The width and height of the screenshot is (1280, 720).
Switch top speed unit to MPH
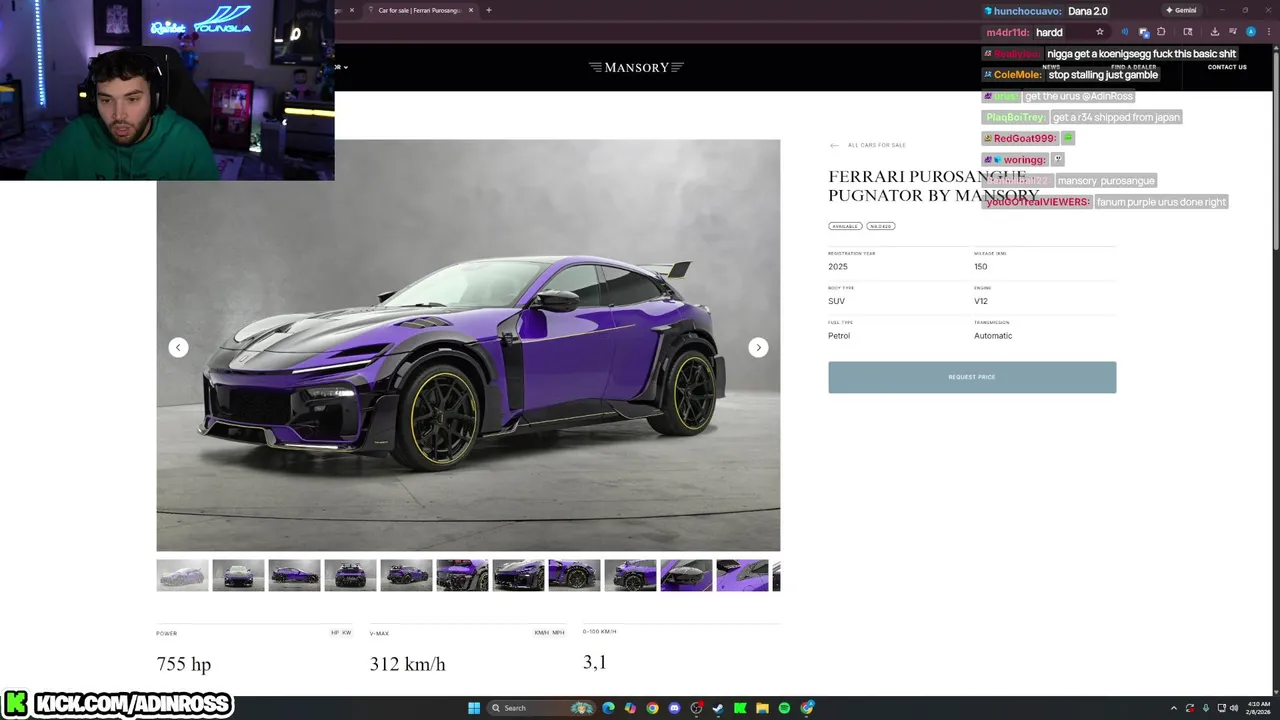(559, 633)
